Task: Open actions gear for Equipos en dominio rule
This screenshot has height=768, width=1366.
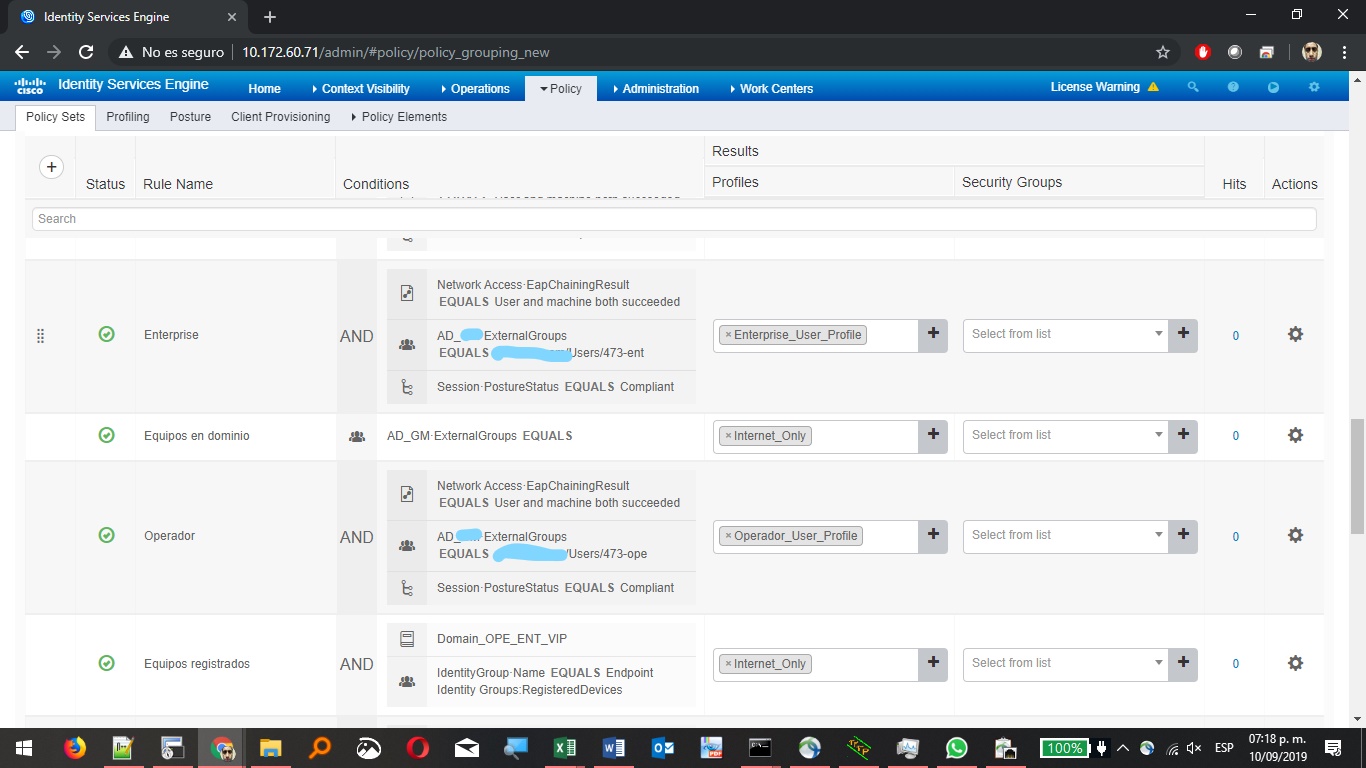Action: [x=1295, y=435]
